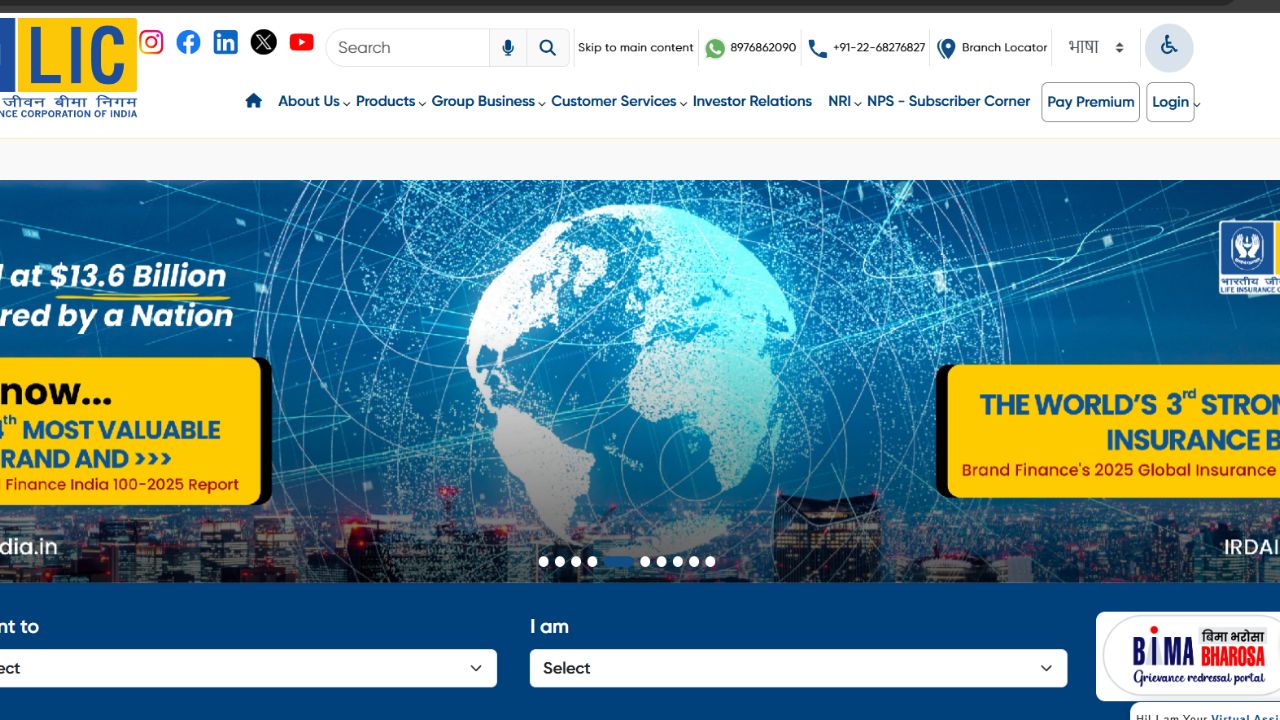Visit LIC's LinkedIn profile icon
Image resolution: width=1280 pixels, height=720 pixels.
pos(226,42)
